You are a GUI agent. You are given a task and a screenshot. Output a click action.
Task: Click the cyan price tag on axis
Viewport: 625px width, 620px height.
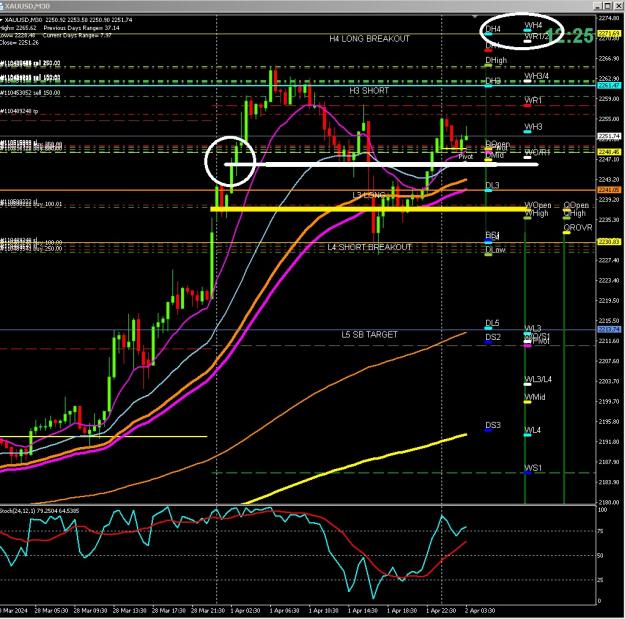609,86
